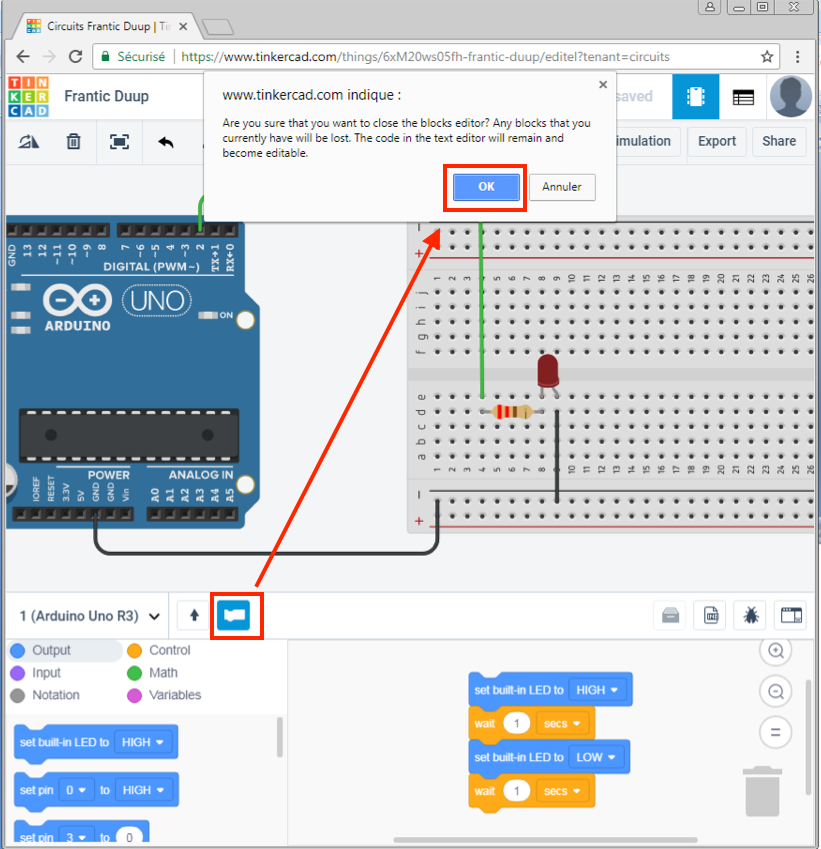This screenshot has width=821, height=849.
Task: Select the green wire on breadboard
Action: (x=481, y=311)
